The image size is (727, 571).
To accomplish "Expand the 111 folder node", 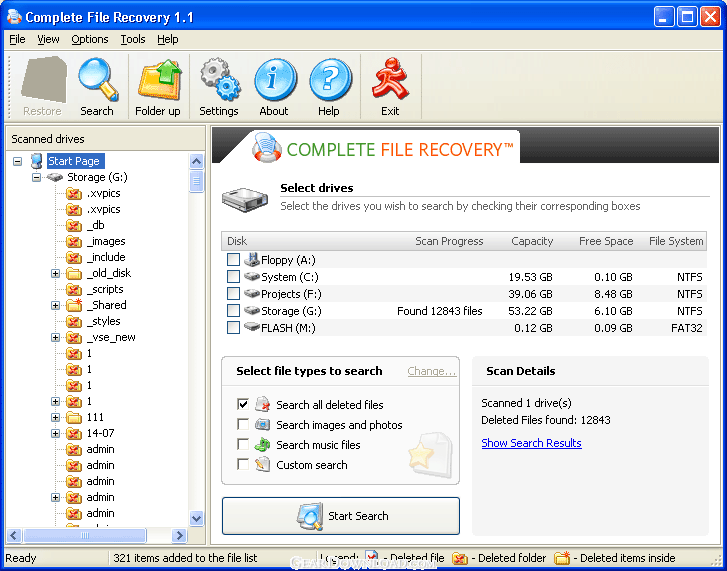I will coord(55,418).
